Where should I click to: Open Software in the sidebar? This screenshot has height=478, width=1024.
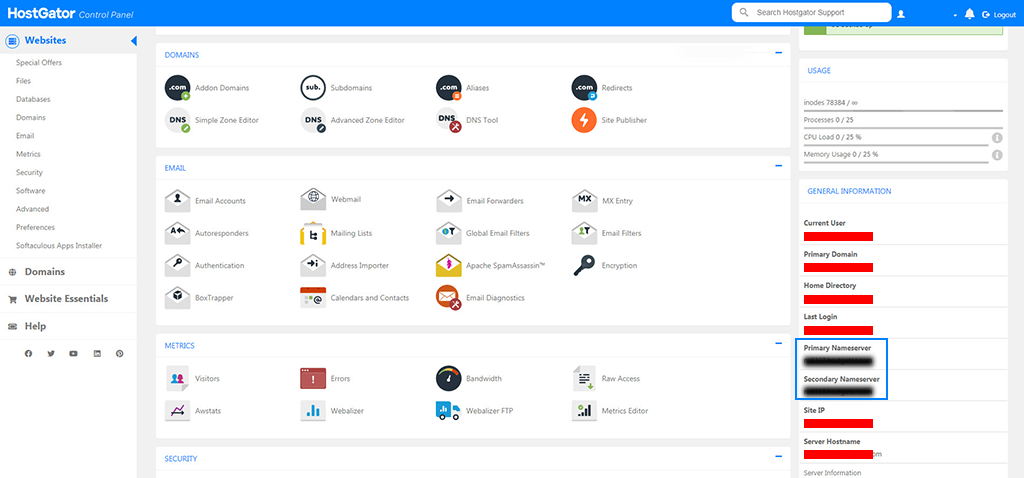click(31, 191)
